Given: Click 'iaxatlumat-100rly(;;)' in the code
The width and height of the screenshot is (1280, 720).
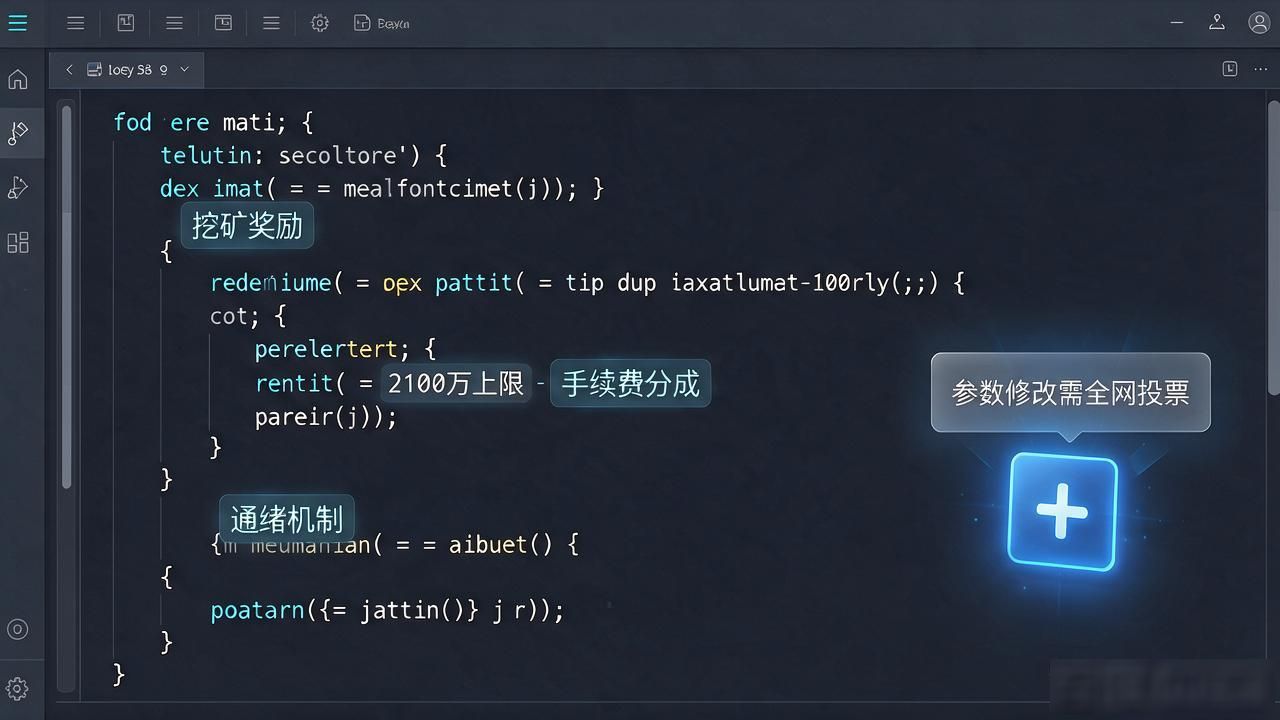Looking at the screenshot, I should tap(805, 283).
